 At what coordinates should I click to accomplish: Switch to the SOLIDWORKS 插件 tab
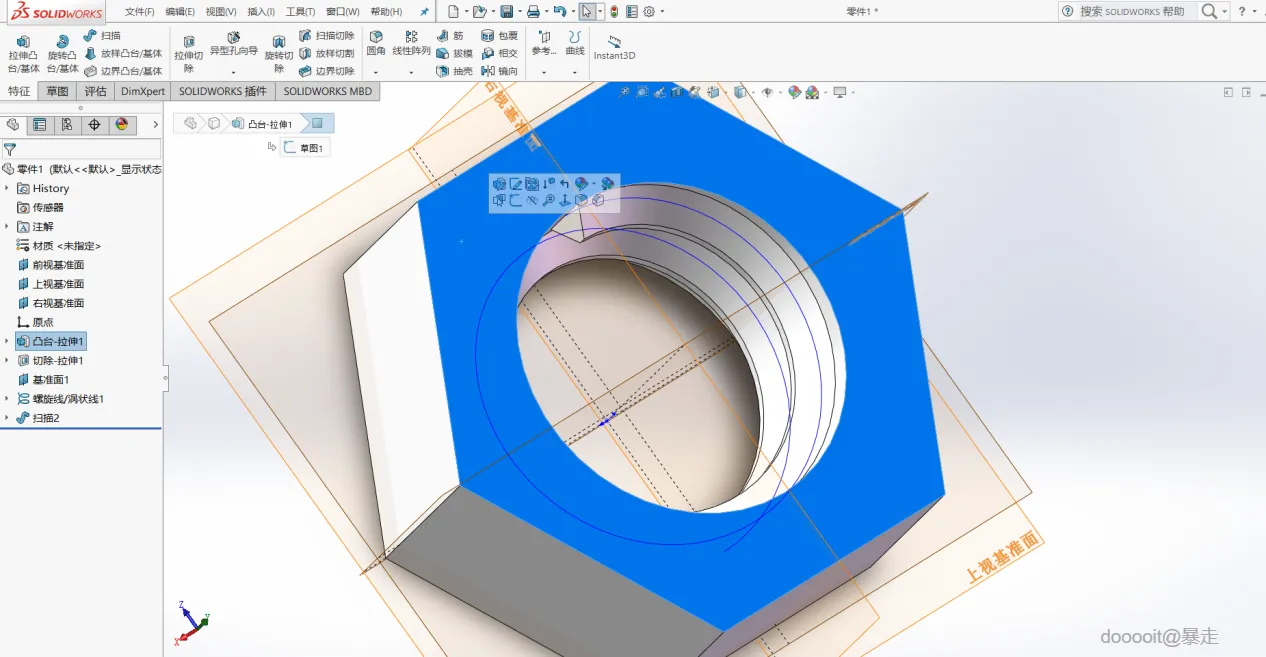223,91
